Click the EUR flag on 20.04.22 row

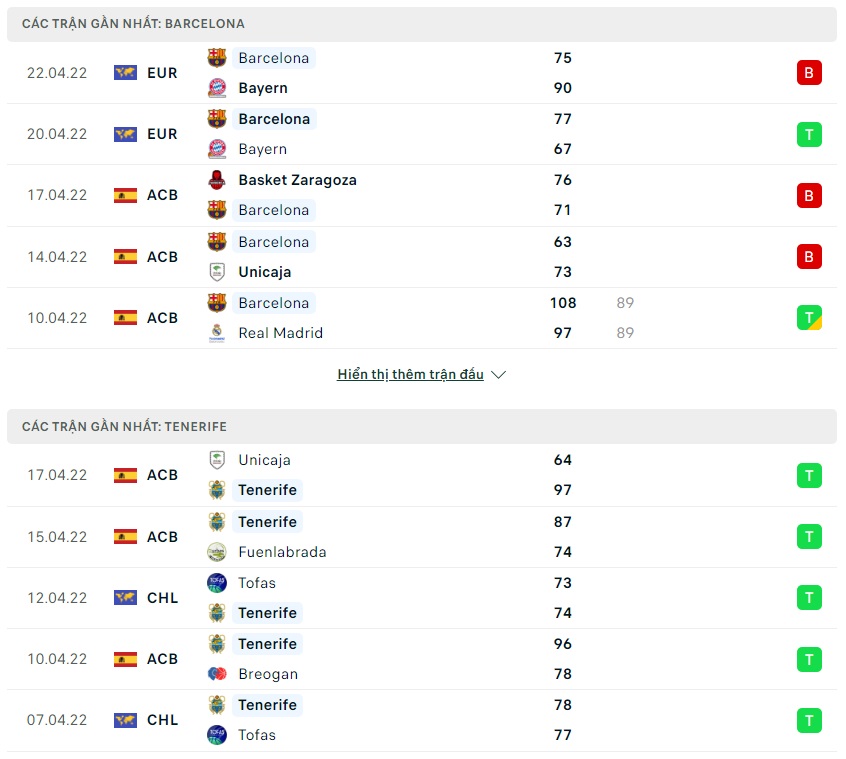click(x=125, y=134)
